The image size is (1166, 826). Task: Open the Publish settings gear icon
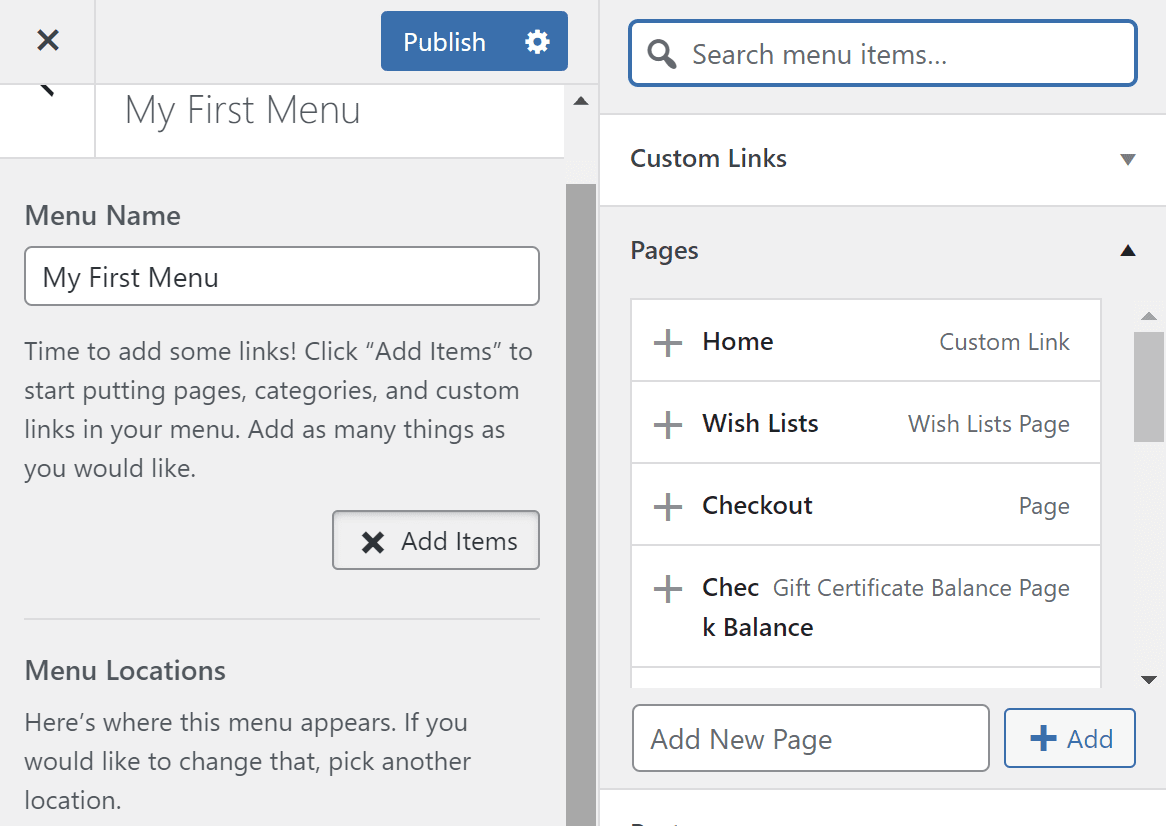[536, 41]
